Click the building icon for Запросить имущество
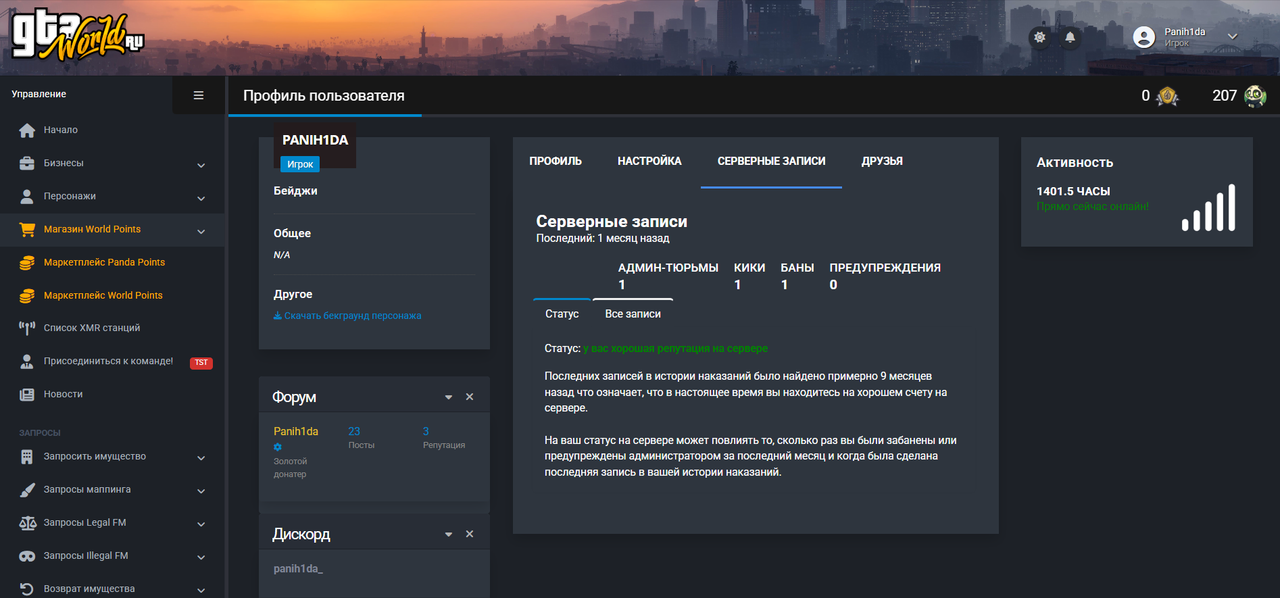Screen dimensions: 1280x598 click(x=27, y=457)
